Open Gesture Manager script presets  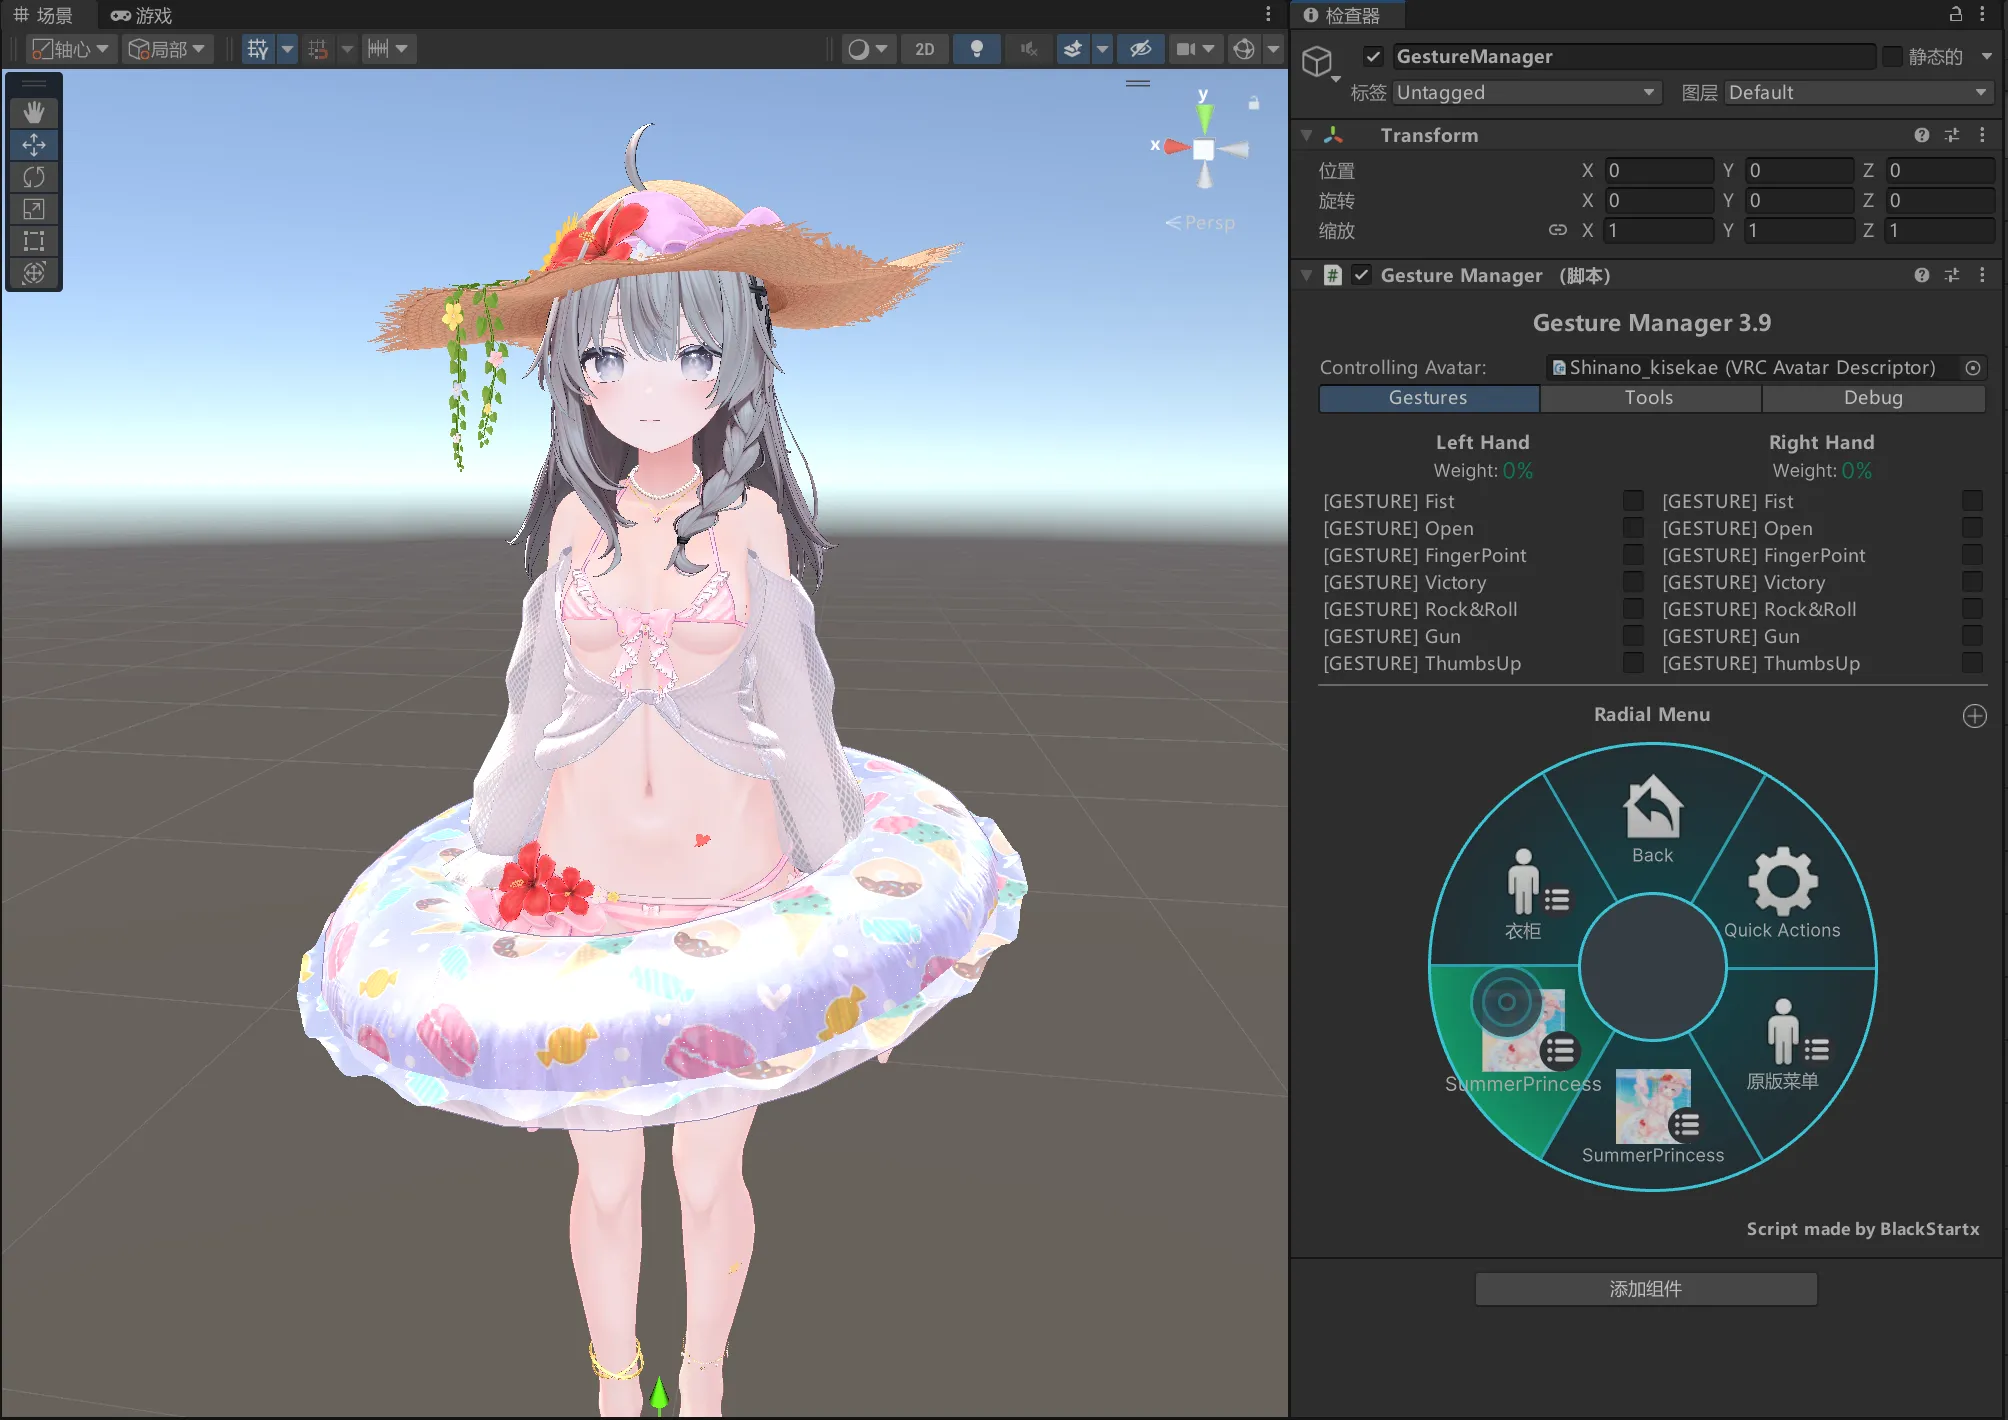click(1952, 275)
